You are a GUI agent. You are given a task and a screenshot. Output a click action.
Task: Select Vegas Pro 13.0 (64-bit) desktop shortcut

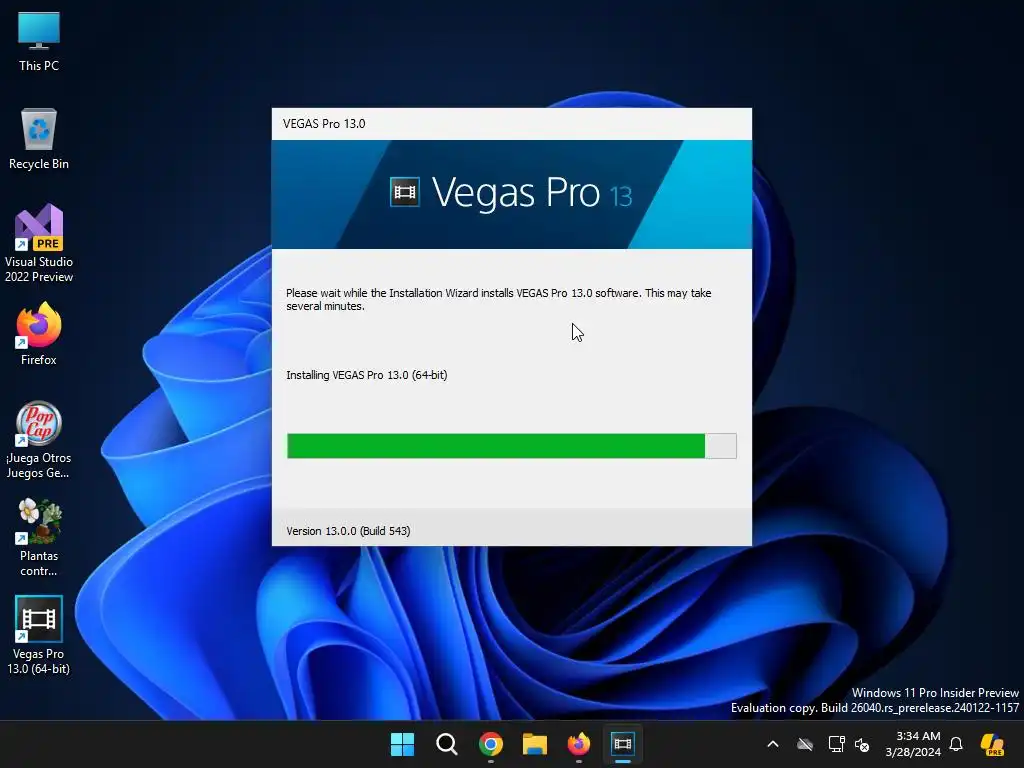(x=39, y=635)
